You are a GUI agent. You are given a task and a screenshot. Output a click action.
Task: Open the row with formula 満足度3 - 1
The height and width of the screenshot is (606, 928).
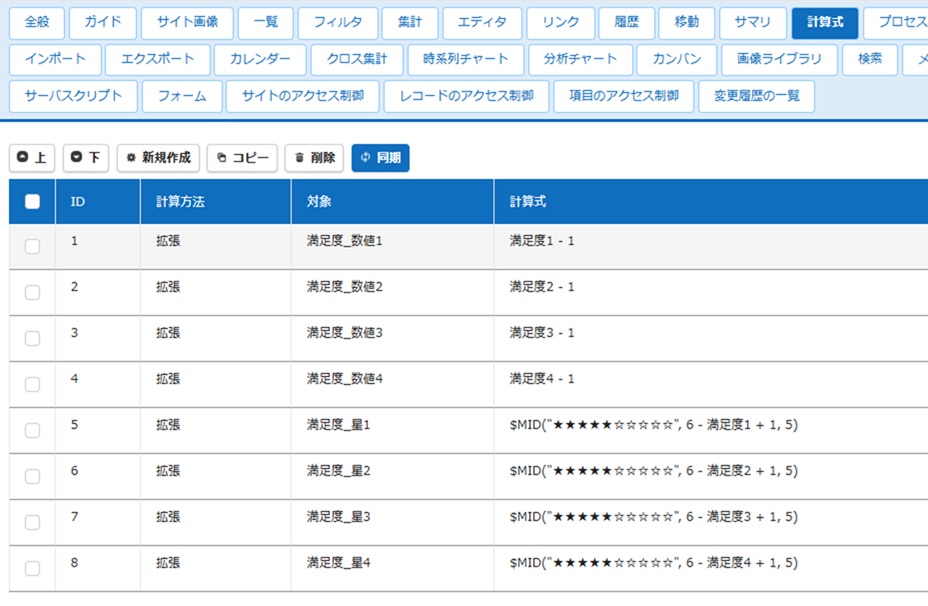(542, 333)
